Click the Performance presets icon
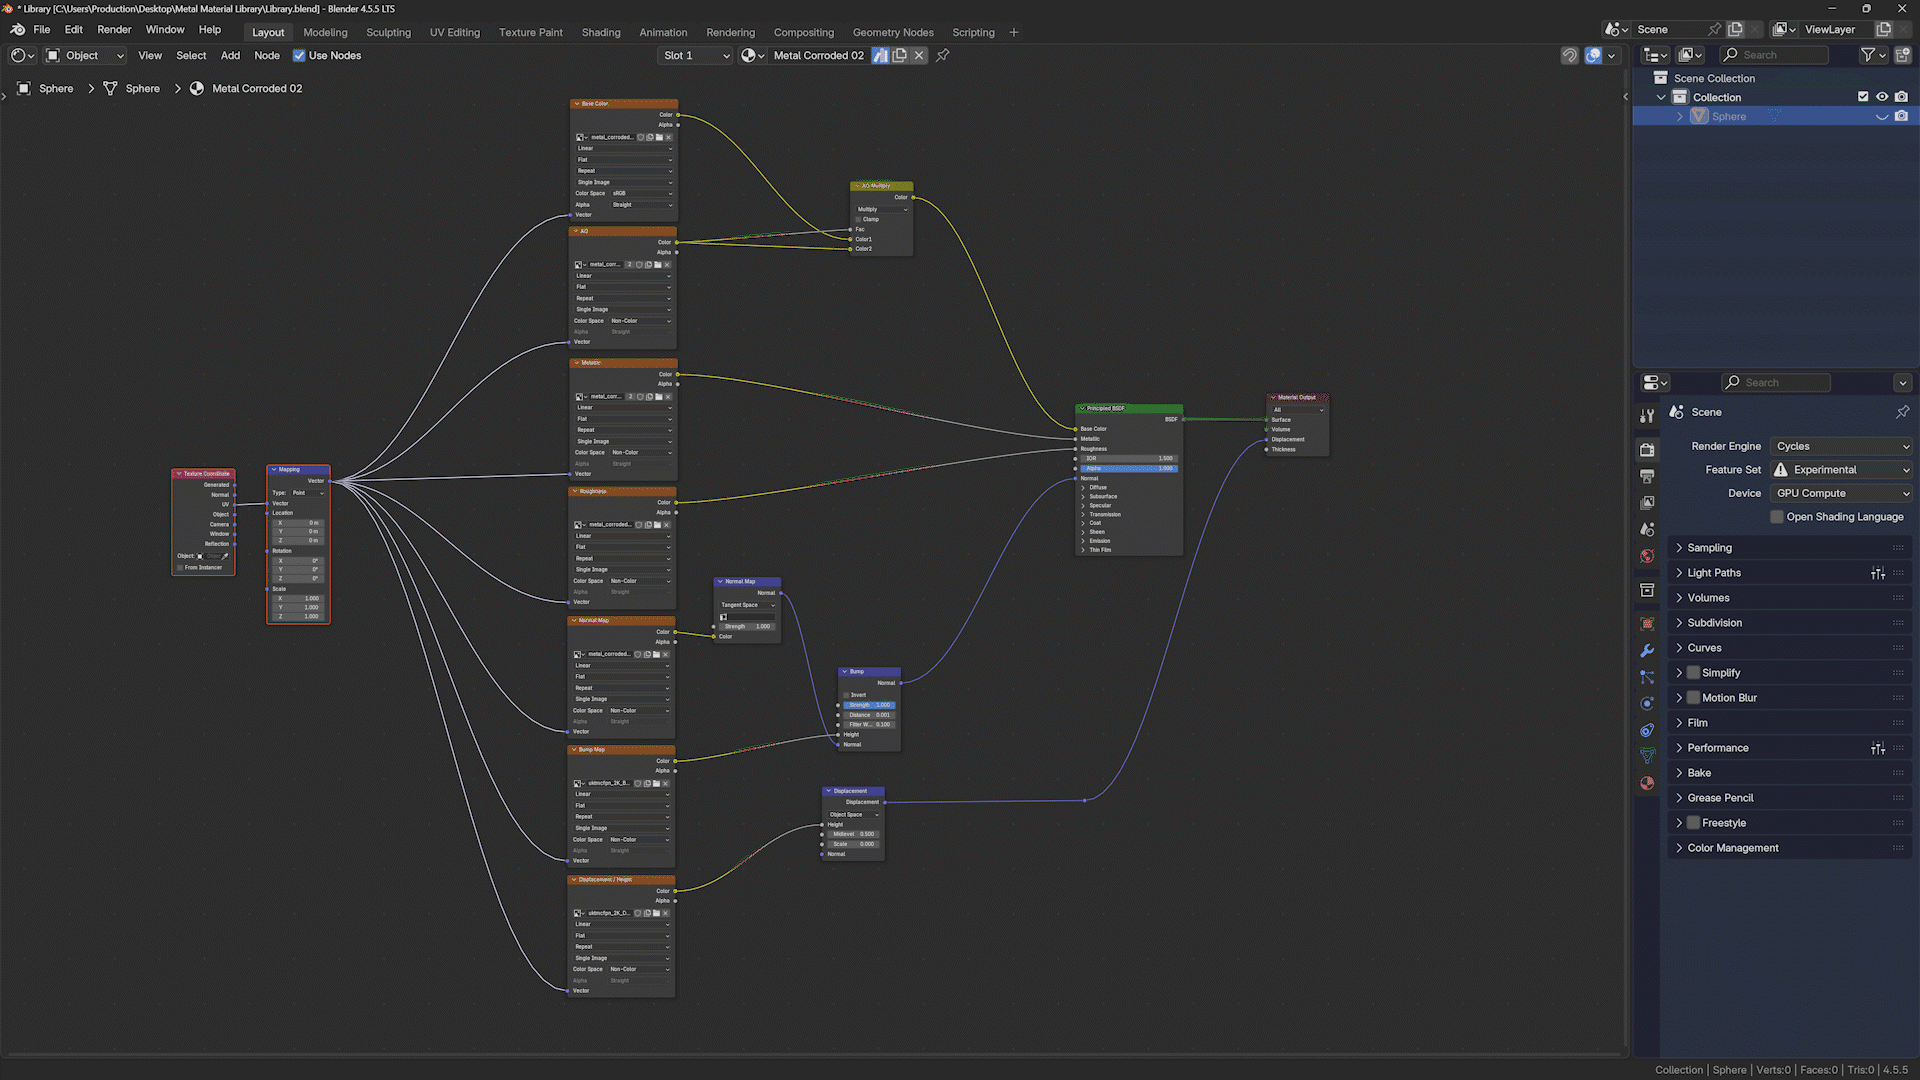1920x1080 pixels. pyautogui.click(x=1878, y=748)
